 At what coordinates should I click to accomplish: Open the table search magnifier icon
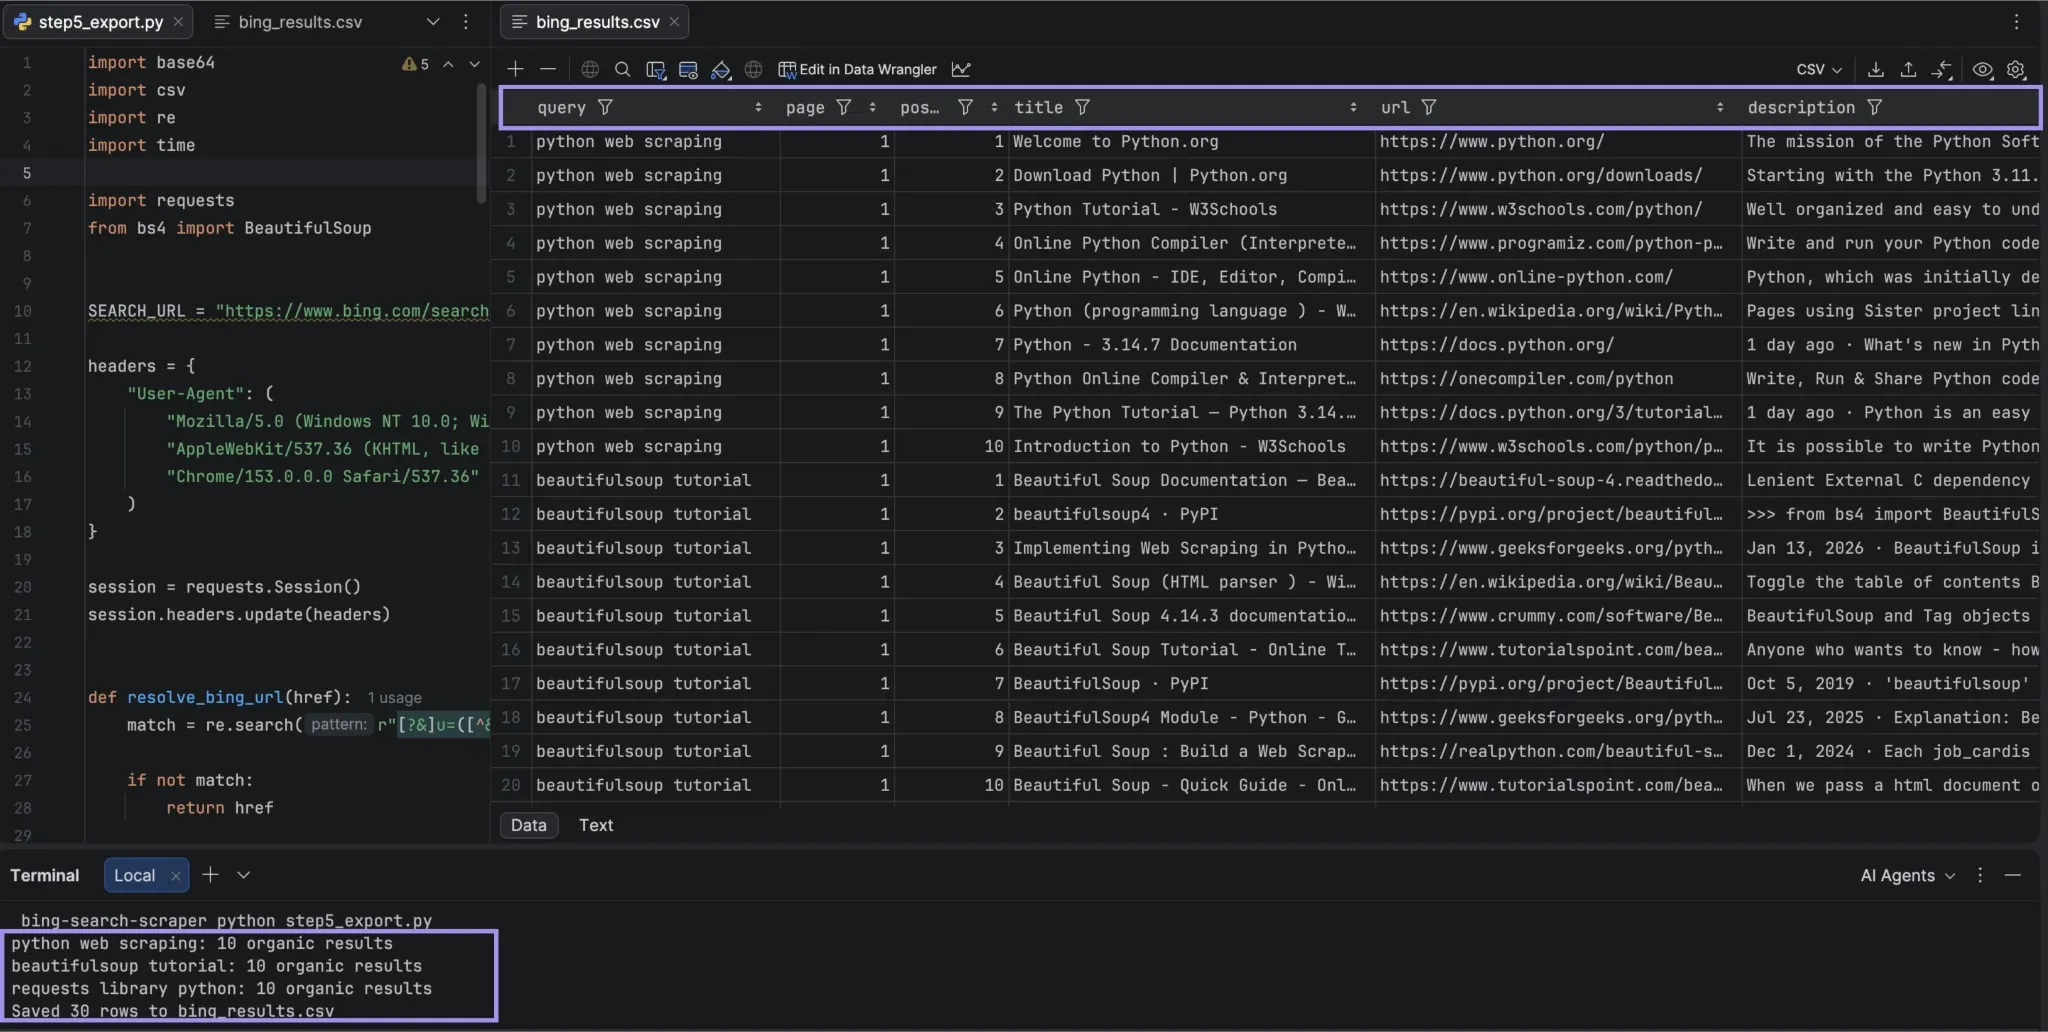[622, 69]
